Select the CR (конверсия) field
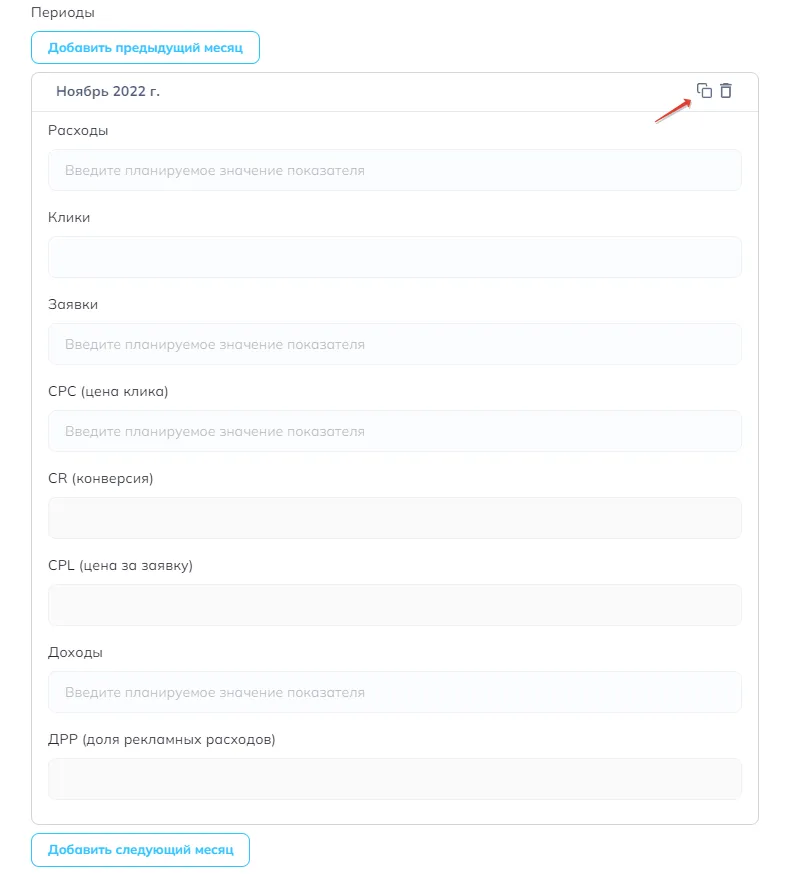Viewport: 789px width, 874px height. coord(394,518)
